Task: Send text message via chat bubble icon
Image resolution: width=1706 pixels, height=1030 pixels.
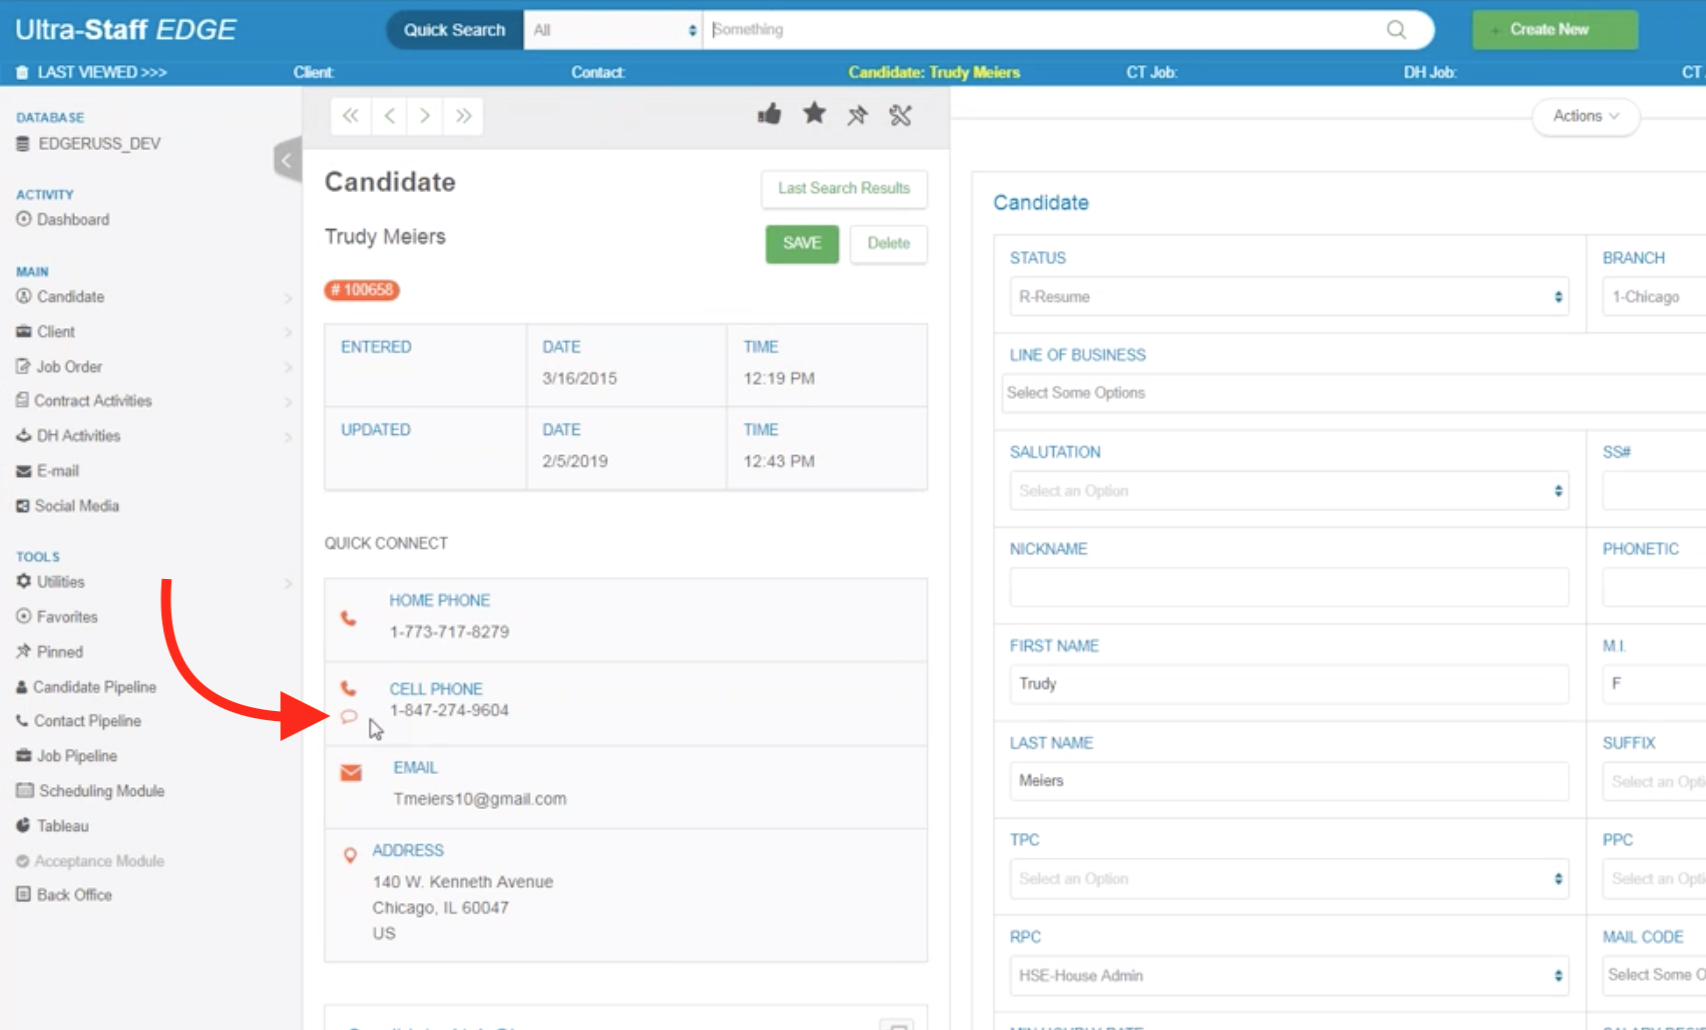Action: tap(349, 716)
